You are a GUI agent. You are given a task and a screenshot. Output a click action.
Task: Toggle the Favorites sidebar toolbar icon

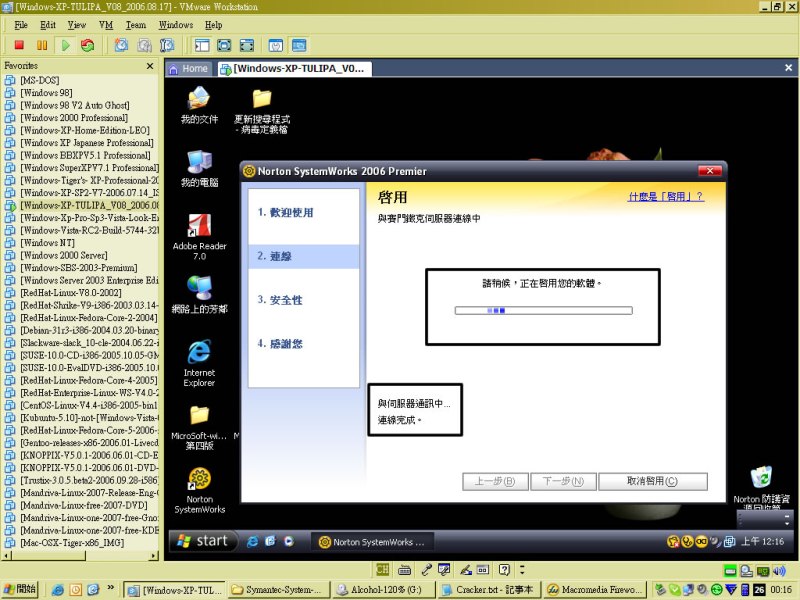tap(202, 45)
